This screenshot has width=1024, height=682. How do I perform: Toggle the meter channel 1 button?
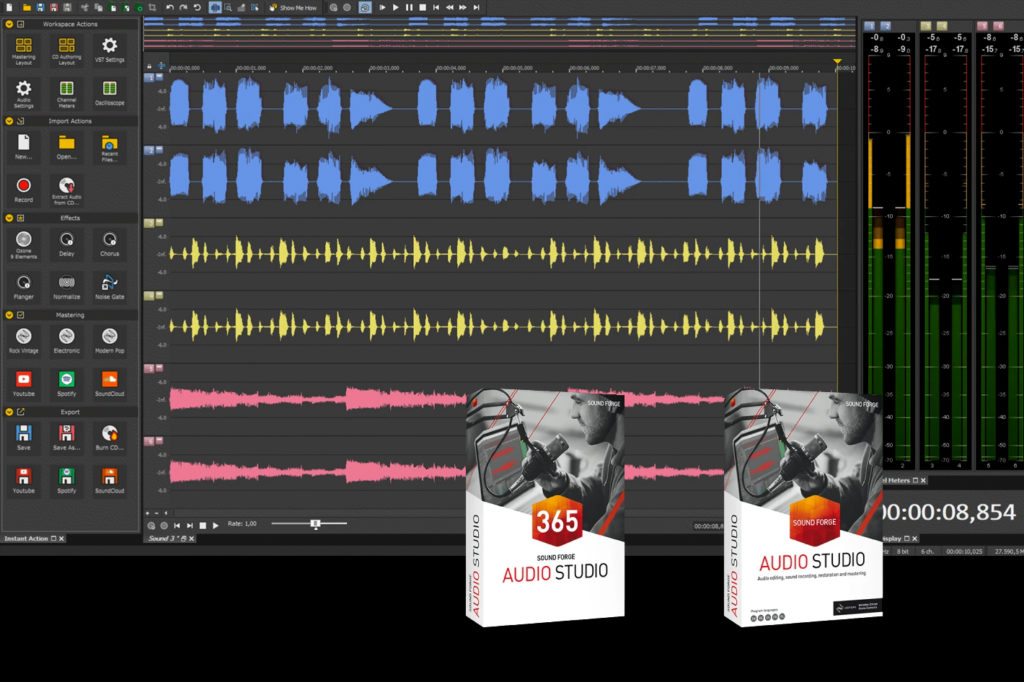click(869, 26)
